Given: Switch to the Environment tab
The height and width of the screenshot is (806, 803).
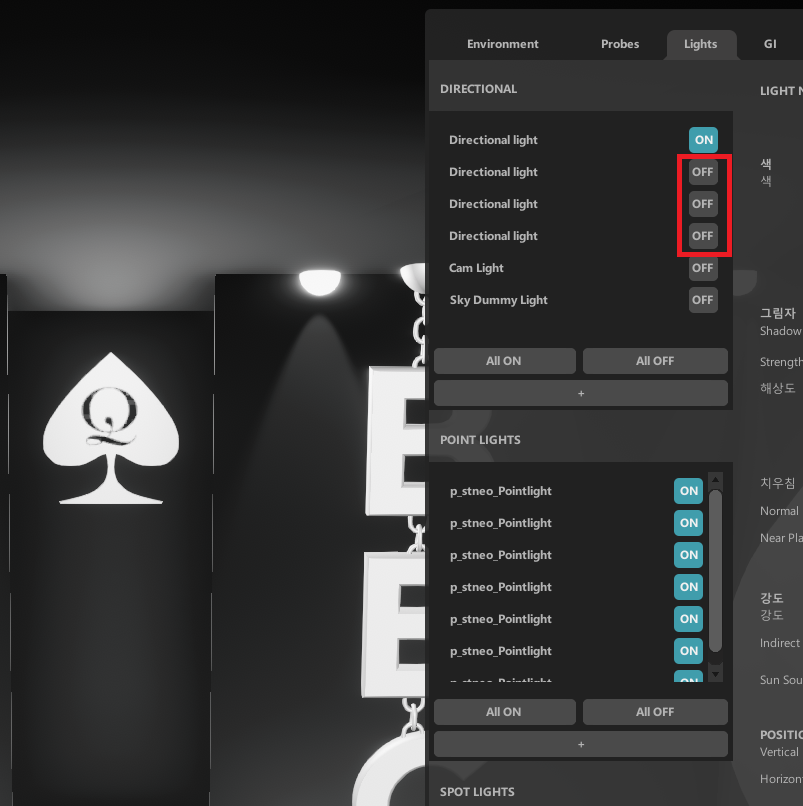Looking at the screenshot, I should [502, 44].
